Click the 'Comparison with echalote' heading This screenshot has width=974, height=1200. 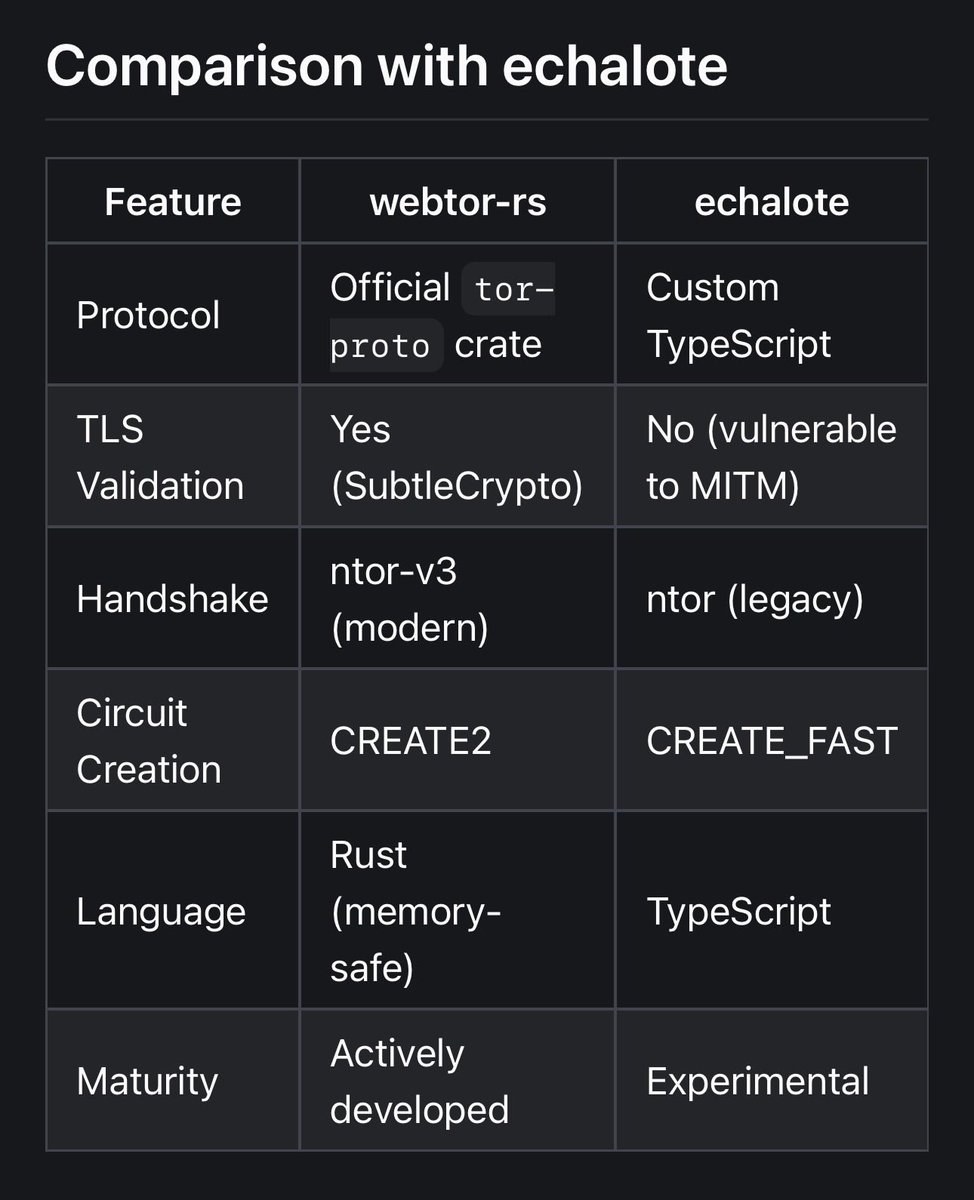[386, 65]
